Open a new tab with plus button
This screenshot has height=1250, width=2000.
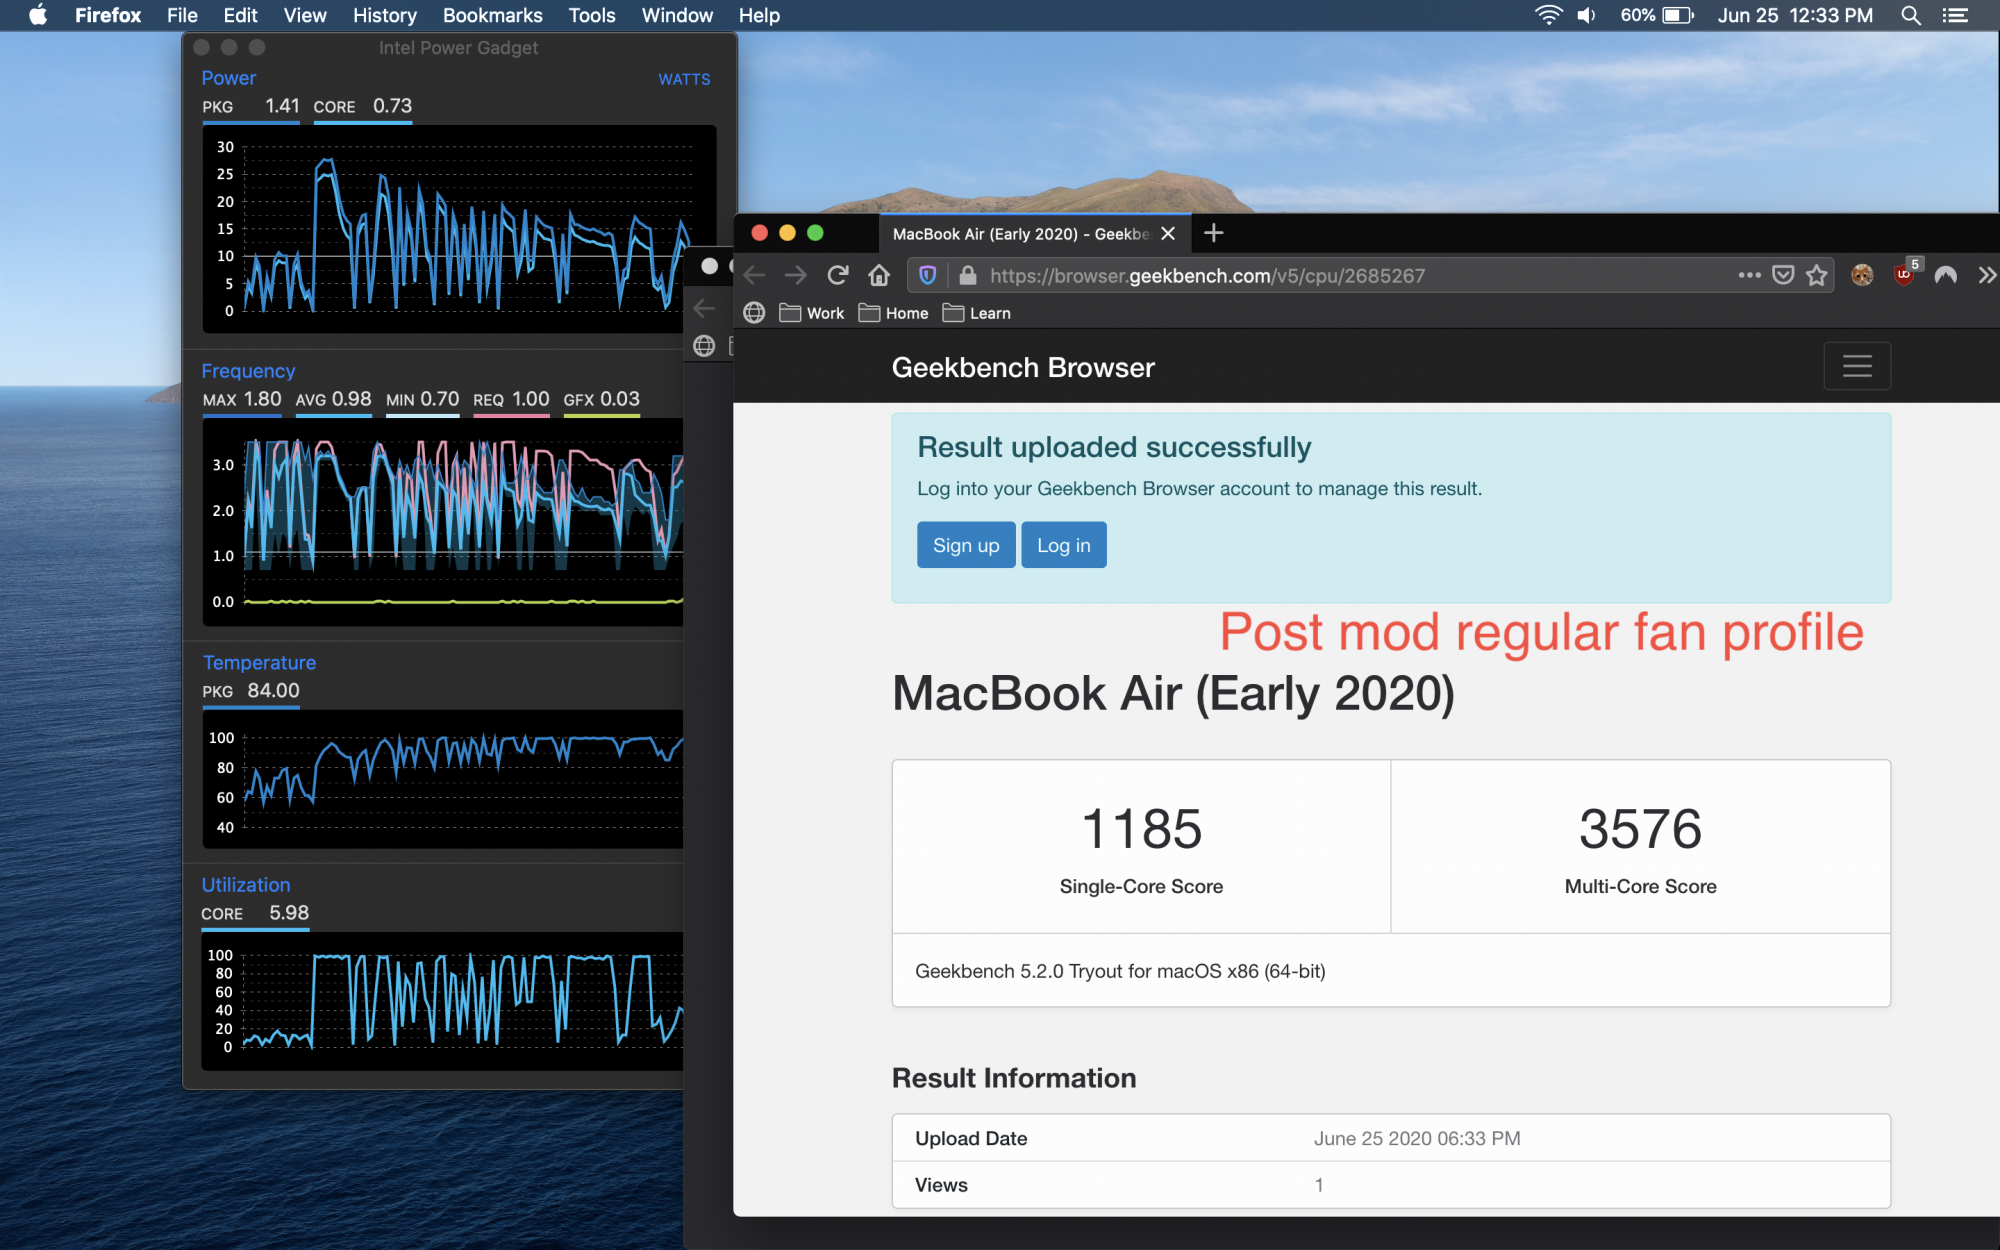tap(1213, 233)
